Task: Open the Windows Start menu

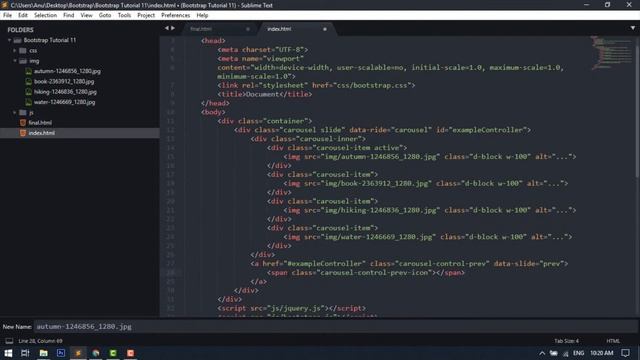Action: tap(8, 353)
